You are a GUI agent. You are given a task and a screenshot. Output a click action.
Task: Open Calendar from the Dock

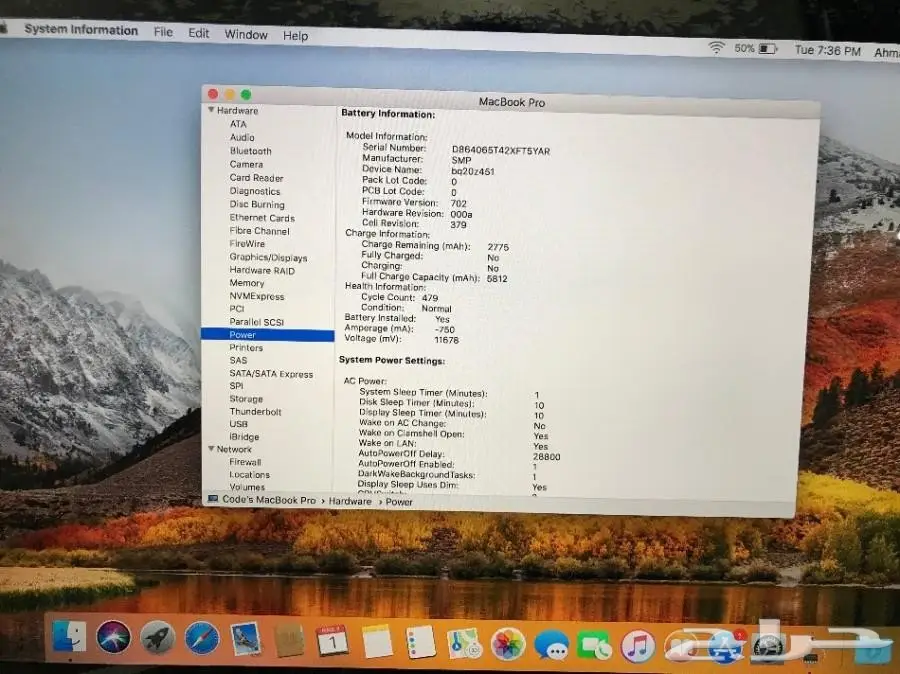click(332, 641)
